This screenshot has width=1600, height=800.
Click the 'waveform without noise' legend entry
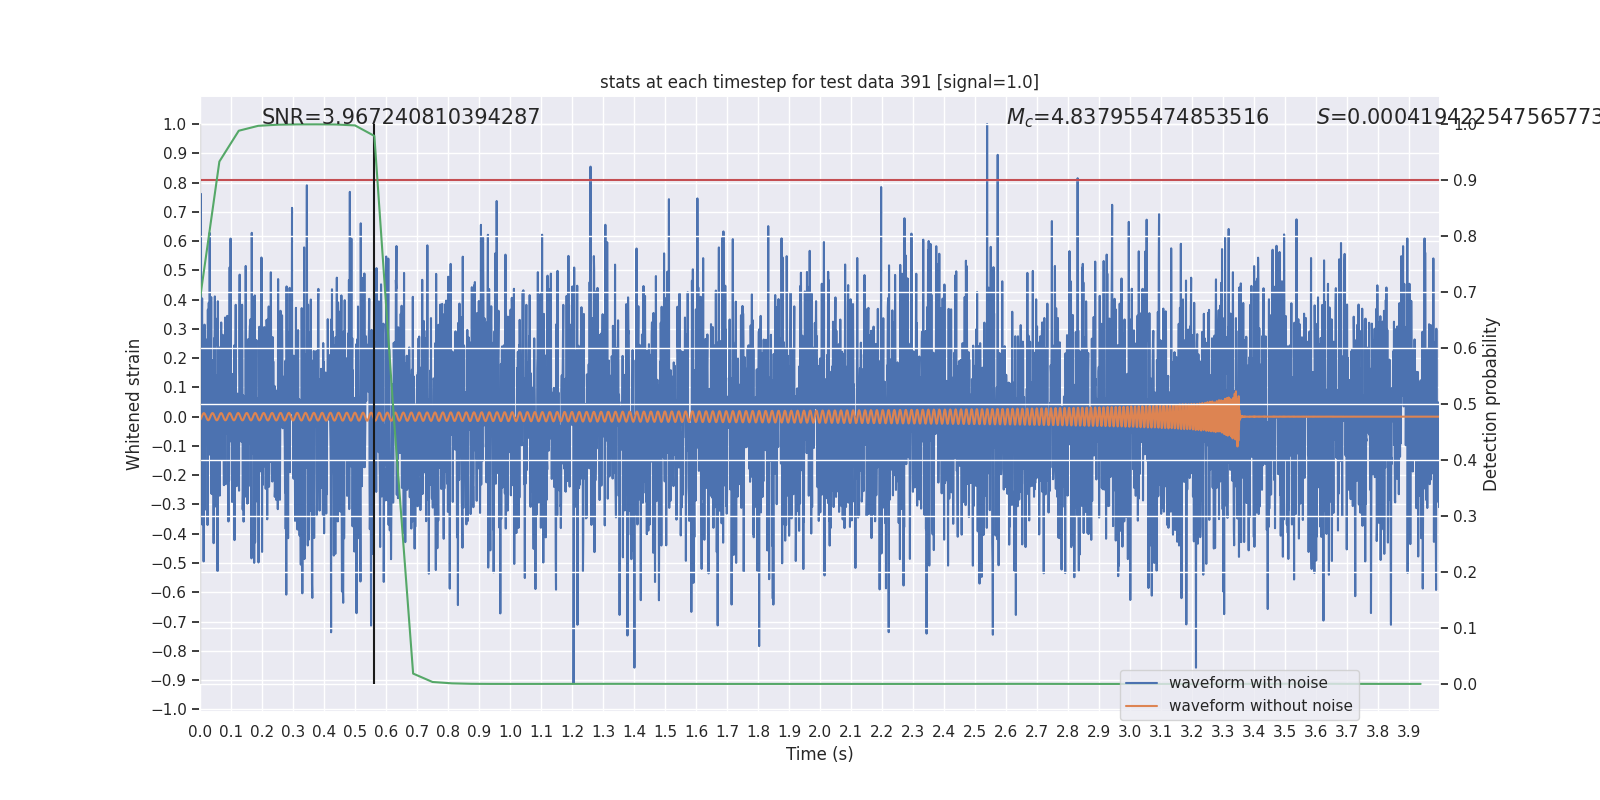[x=1260, y=706]
